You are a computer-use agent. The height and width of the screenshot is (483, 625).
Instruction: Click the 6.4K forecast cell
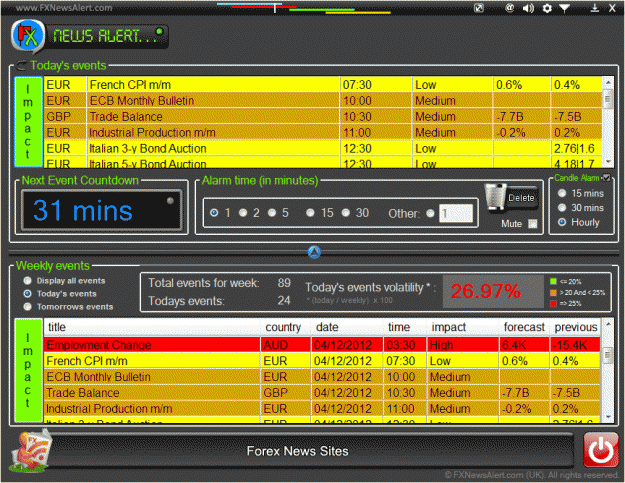524,345
